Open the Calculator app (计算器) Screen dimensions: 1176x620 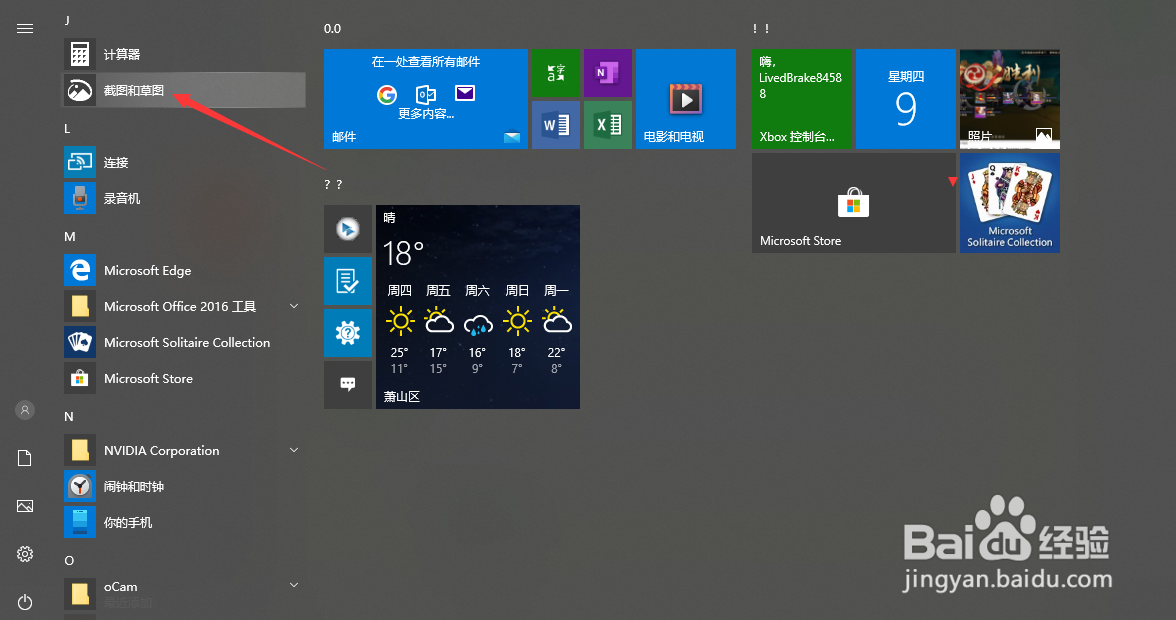pyautogui.click(x=184, y=54)
